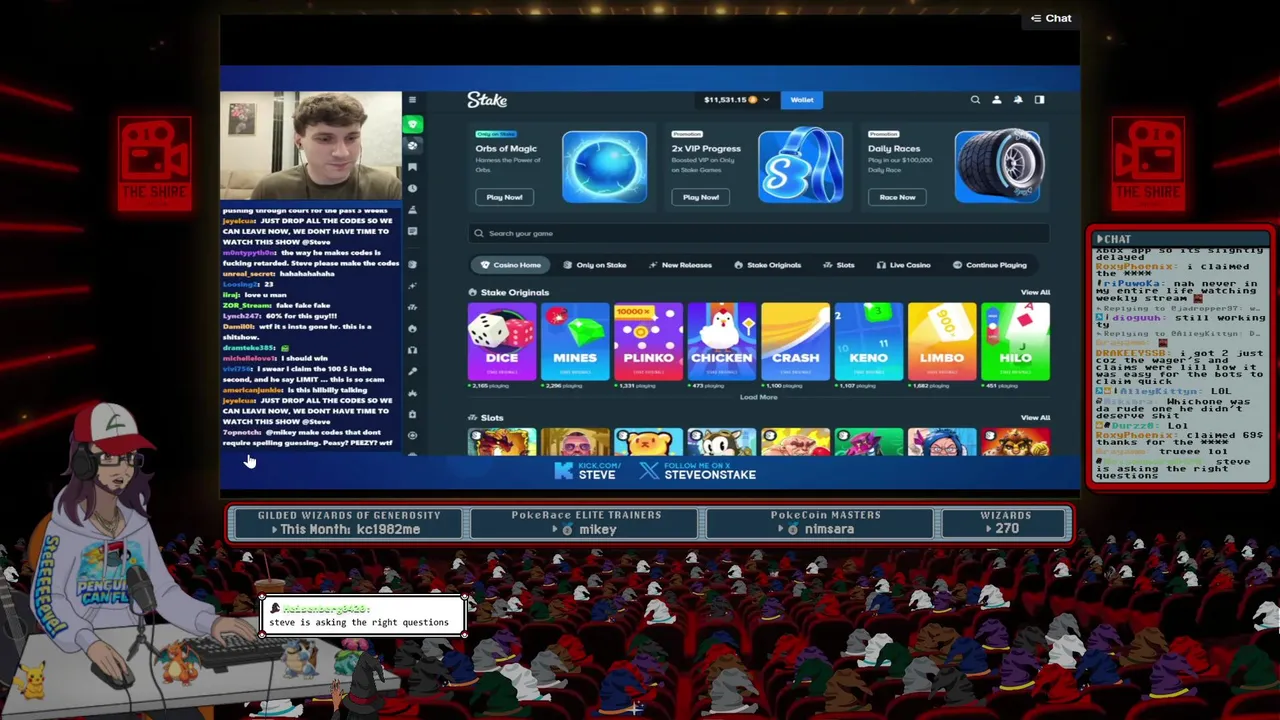Open the notifications bell icon
Image resolution: width=1280 pixels, height=720 pixels.
coord(1018,100)
